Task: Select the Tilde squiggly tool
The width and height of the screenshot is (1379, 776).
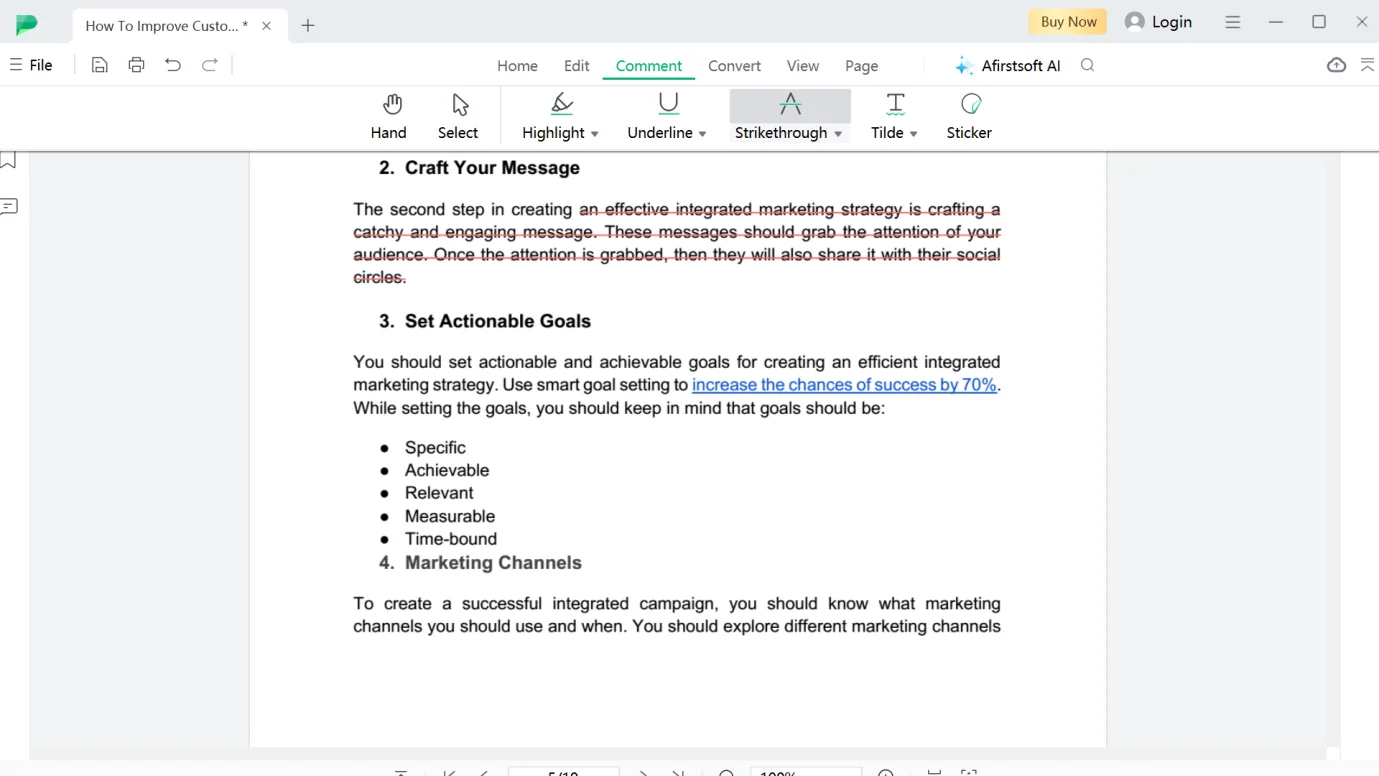Action: tap(887, 117)
